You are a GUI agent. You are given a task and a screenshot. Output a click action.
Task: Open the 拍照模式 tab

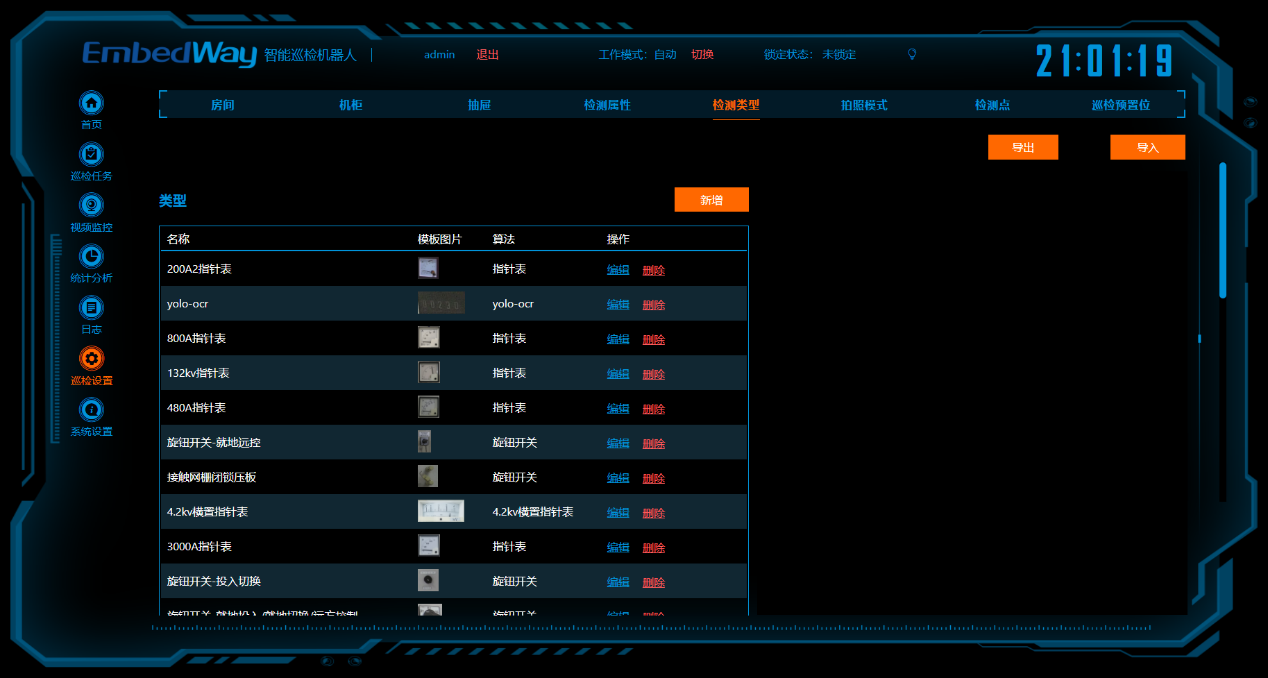(864, 105)
